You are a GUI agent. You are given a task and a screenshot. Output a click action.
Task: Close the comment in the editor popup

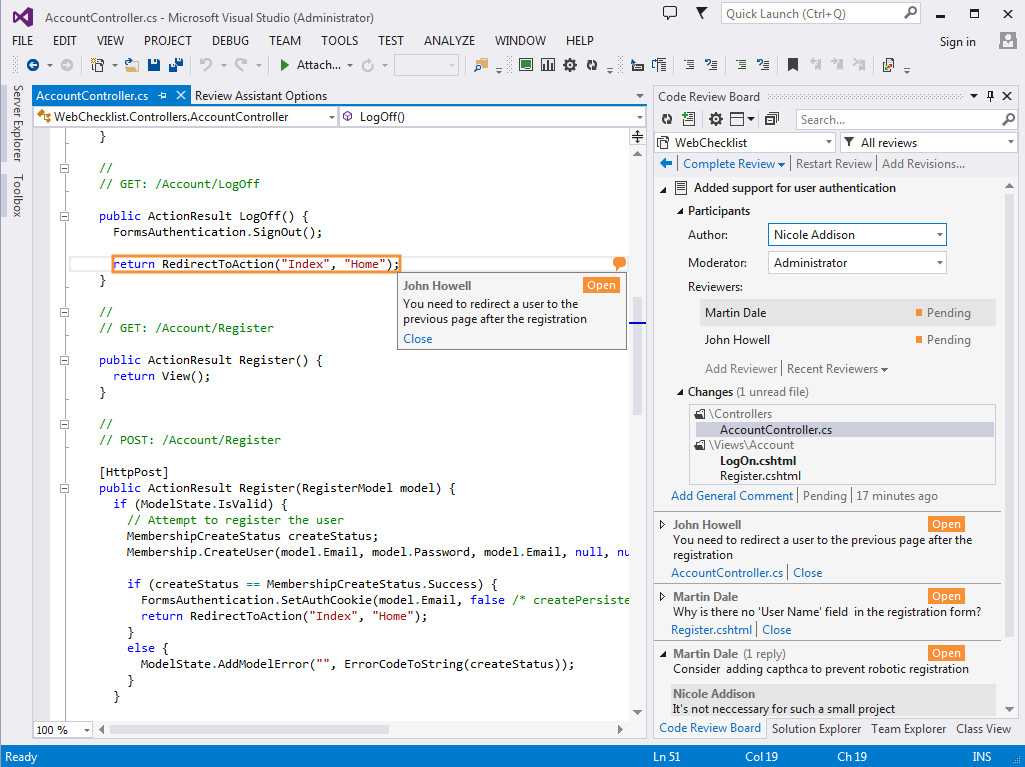pyautogui.click(x=417, y=339)
